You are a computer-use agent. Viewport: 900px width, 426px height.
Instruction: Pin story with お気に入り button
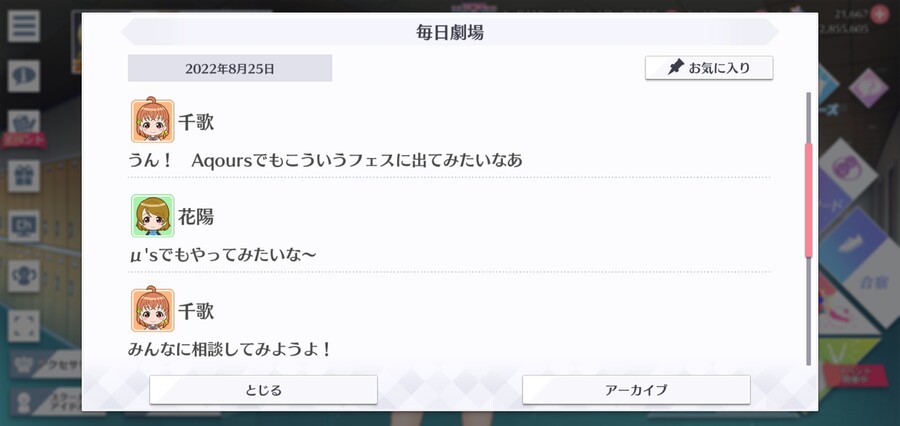coord(709,68)
